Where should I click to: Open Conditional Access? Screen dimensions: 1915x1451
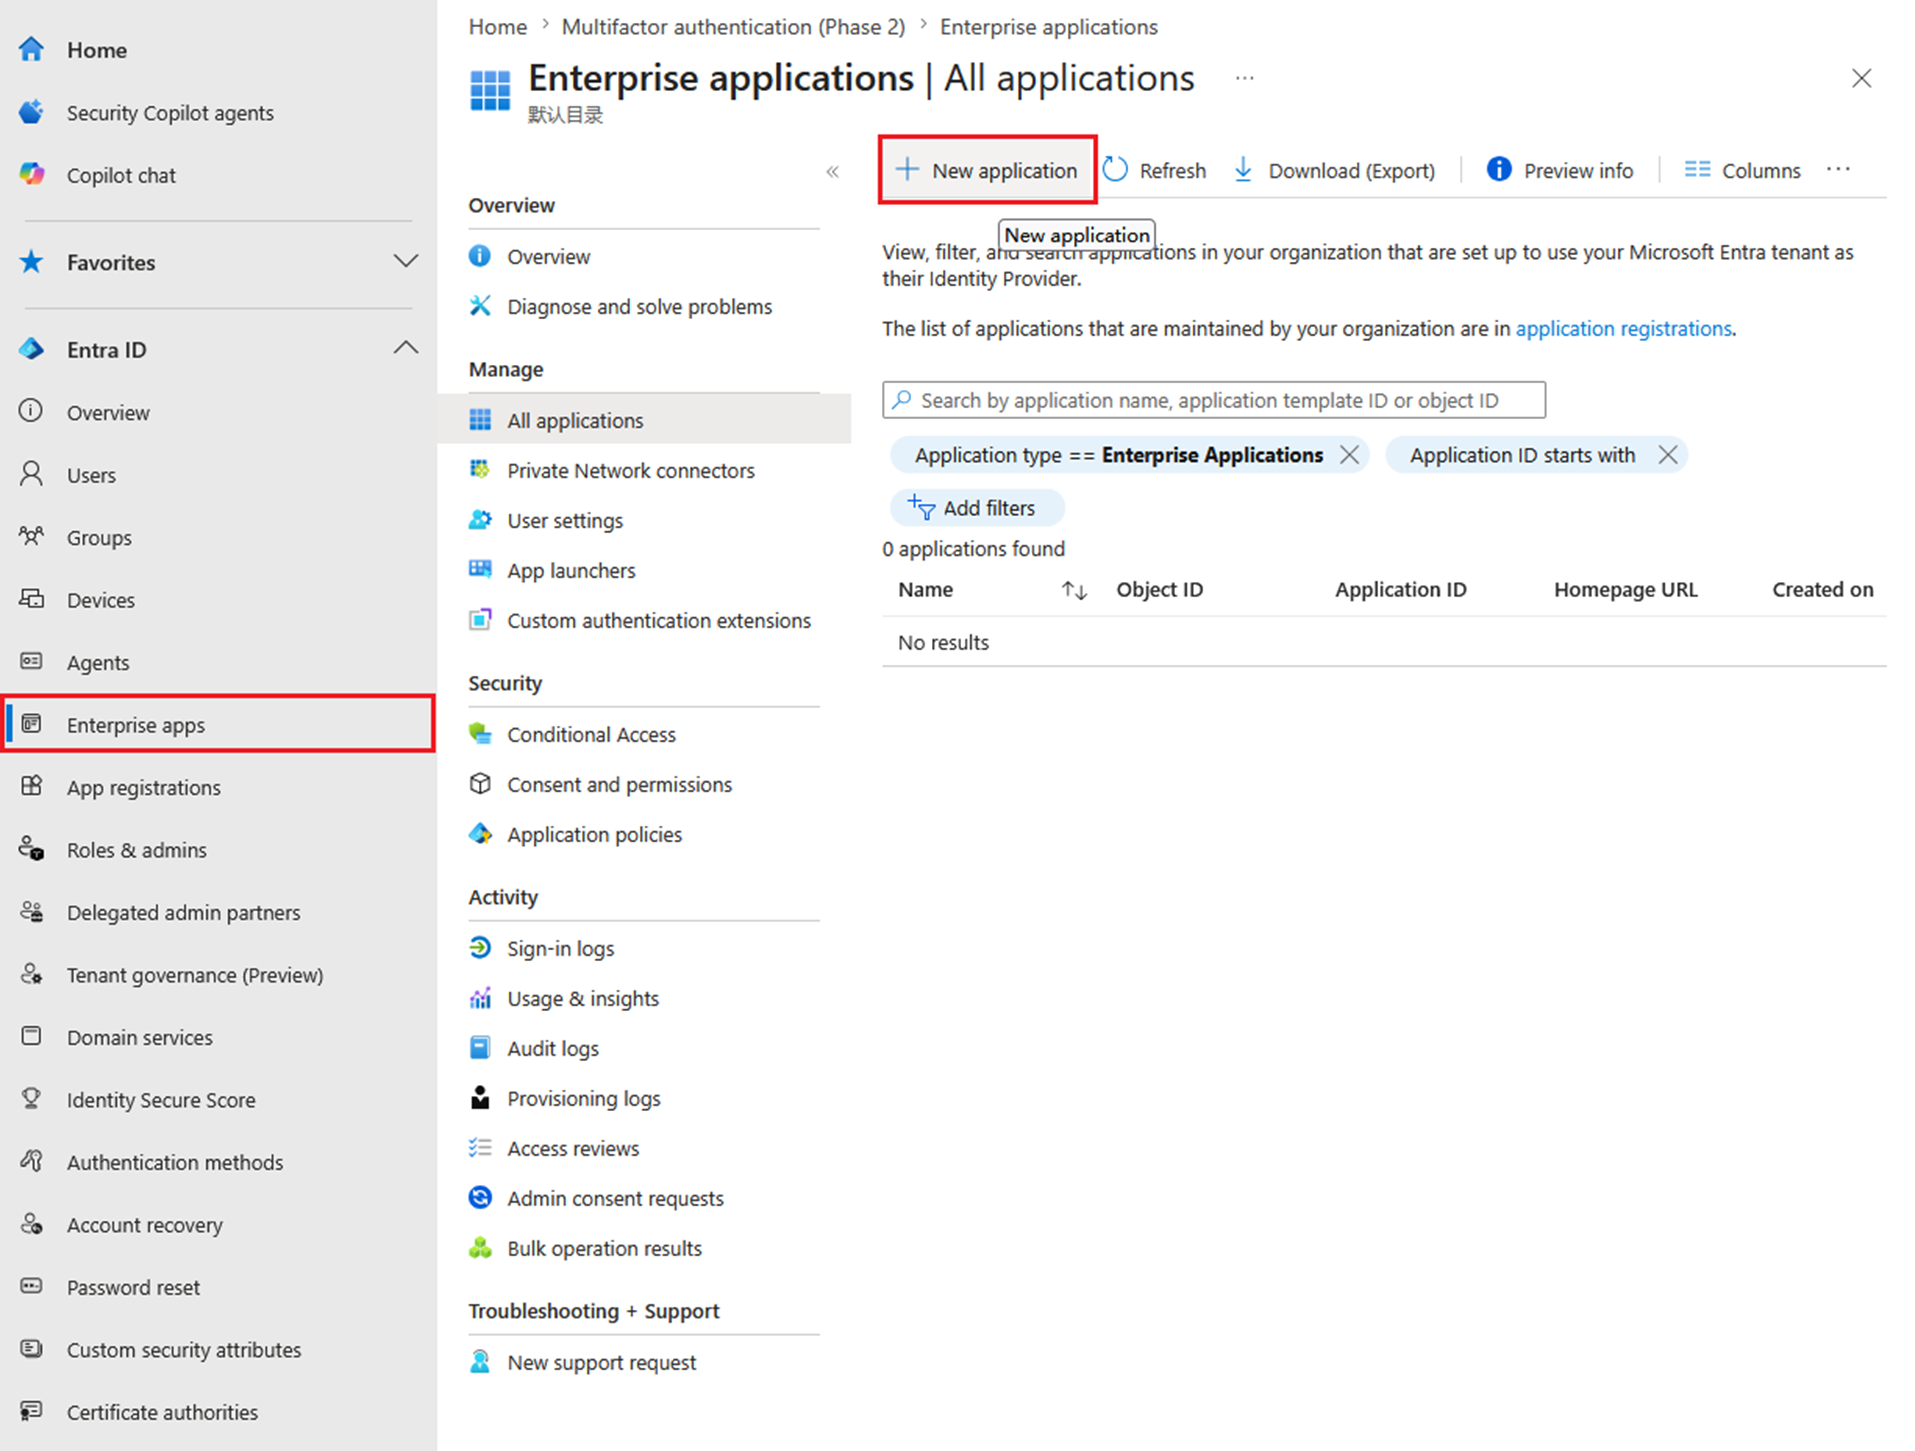coord(591,734)
